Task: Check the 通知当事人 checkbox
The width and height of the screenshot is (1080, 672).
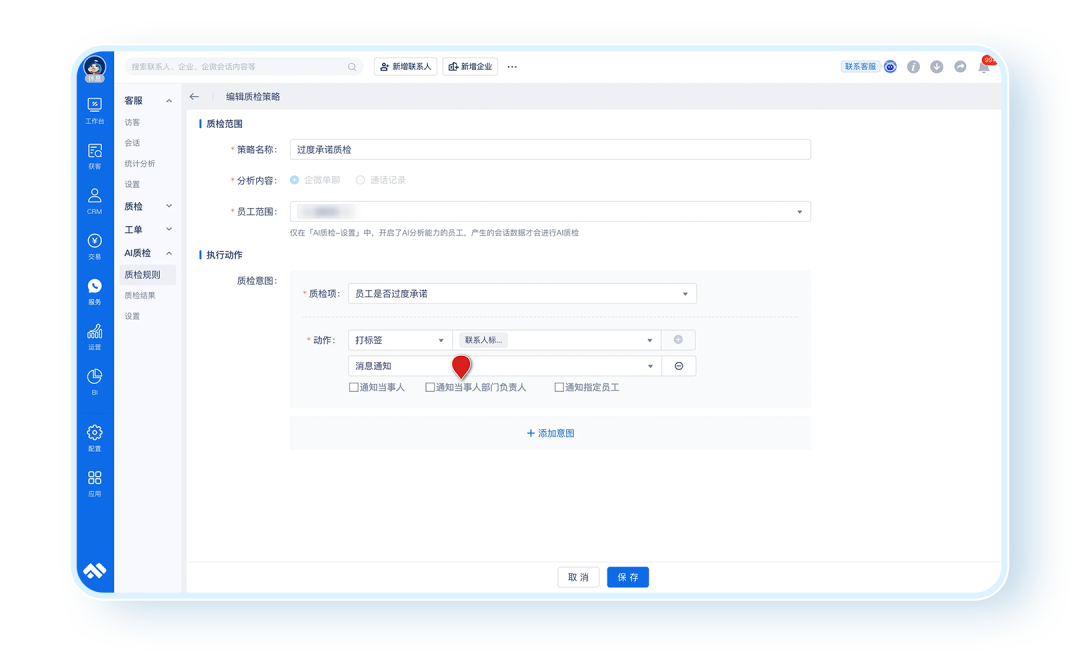Action: [353, 387]
